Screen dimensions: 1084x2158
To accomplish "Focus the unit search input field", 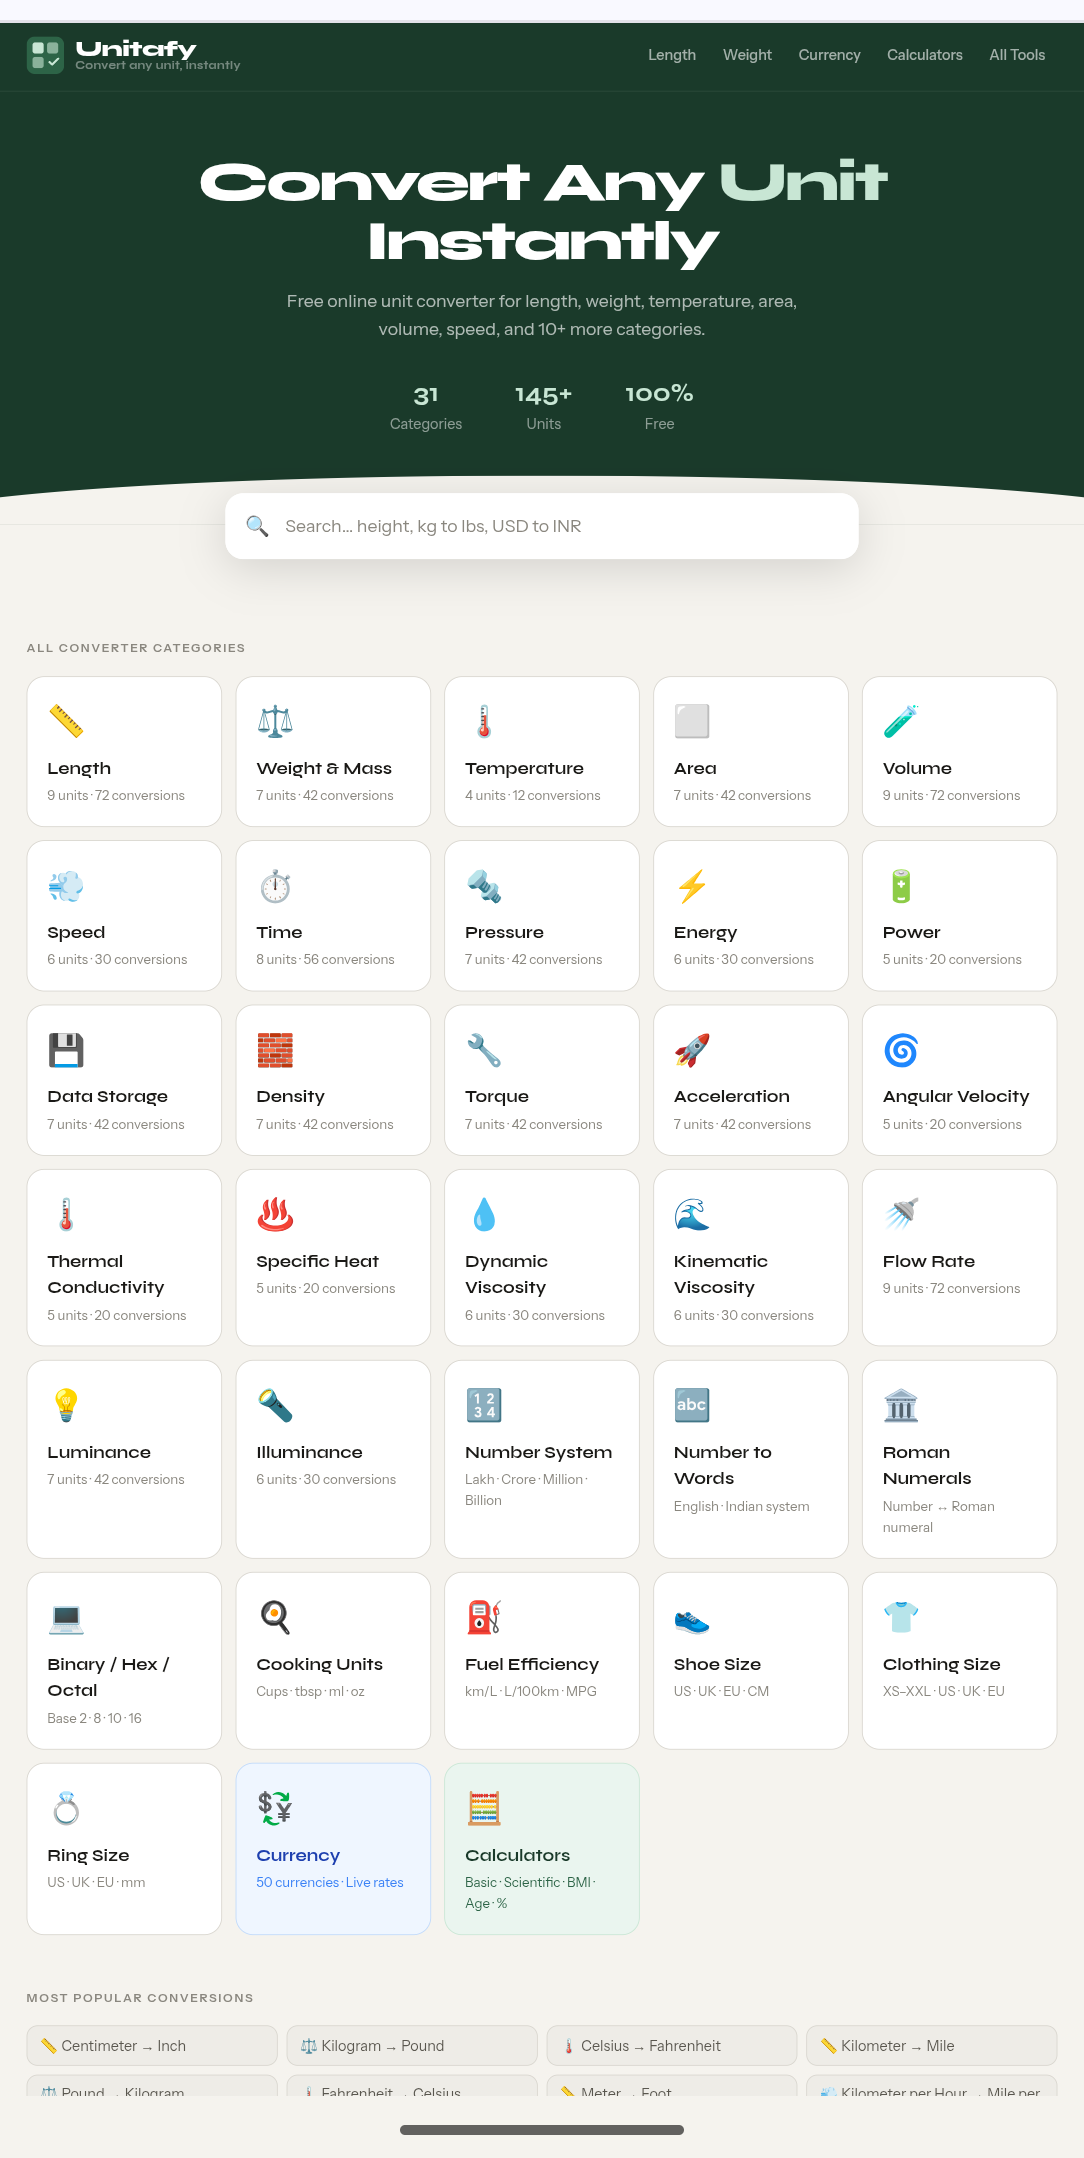I will pyautogui.click(x=542, y=526).
